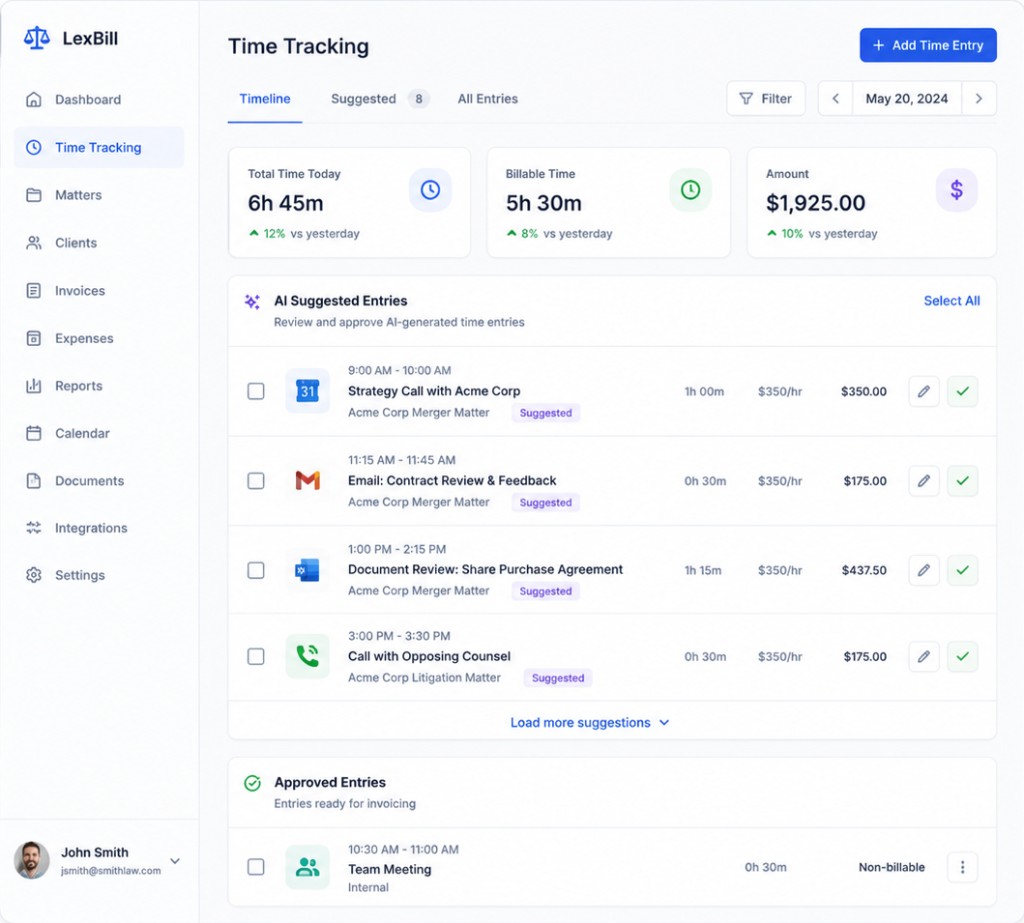The height and width of the screenshot is (923, 1024).
Task: Expand Load more suggestions
Action: pyautogui.click(x=590, y=722)
